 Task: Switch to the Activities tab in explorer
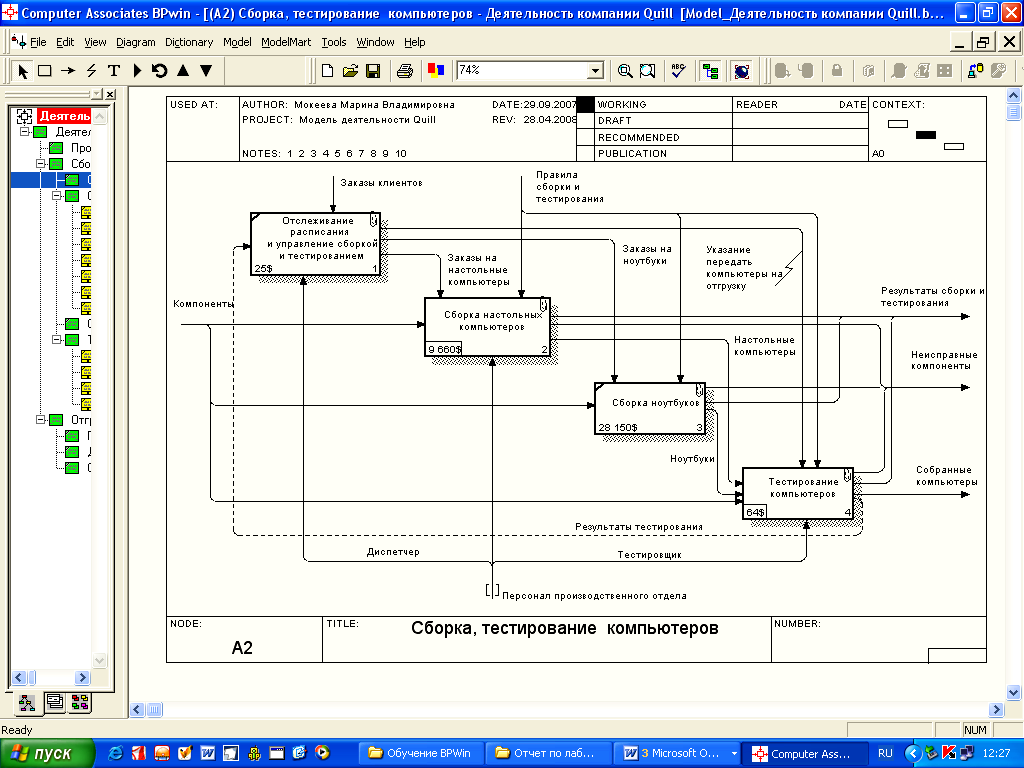click(27, 703)
